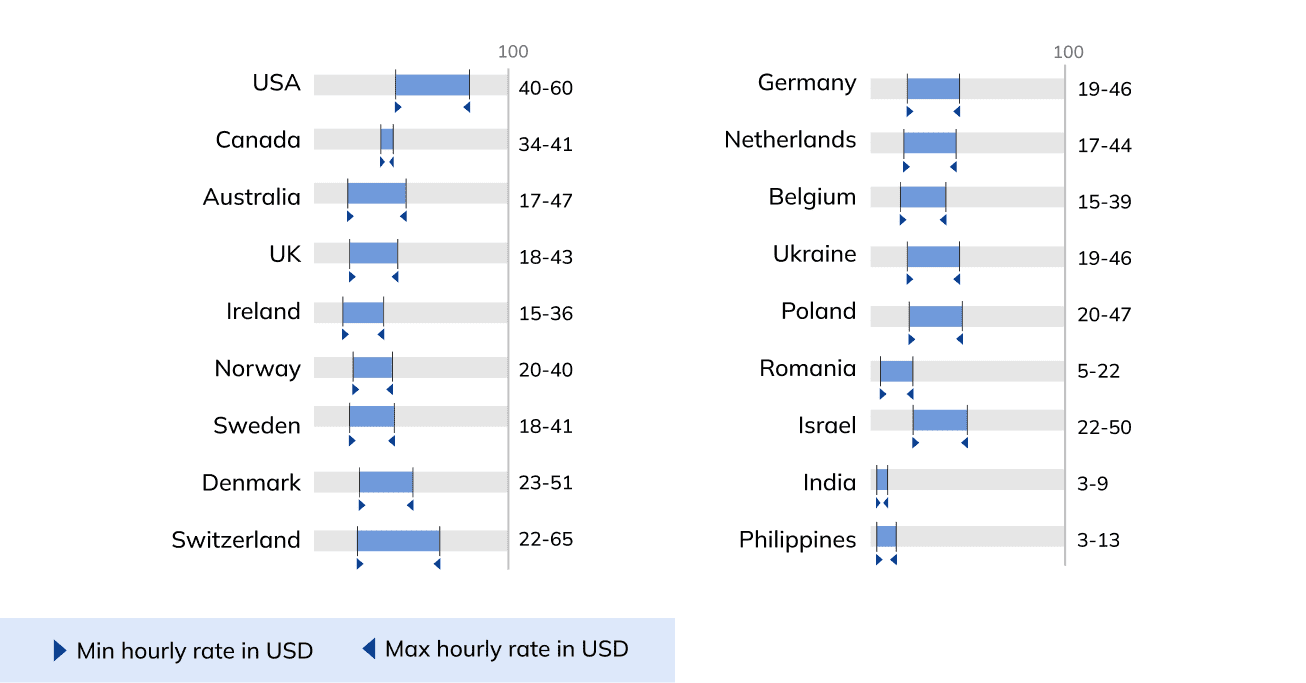Select Australia's min rate triangle marker
The width and height of the screenshot is (1306, 683).
[350, 216]
